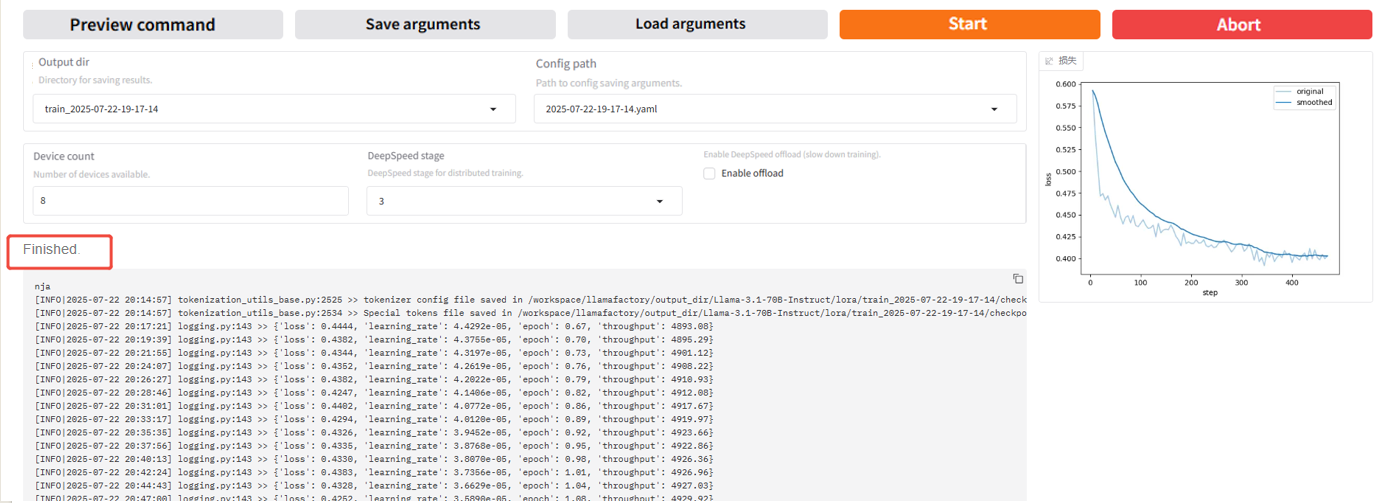Click the copy icon in log output

click(1017, 279)
